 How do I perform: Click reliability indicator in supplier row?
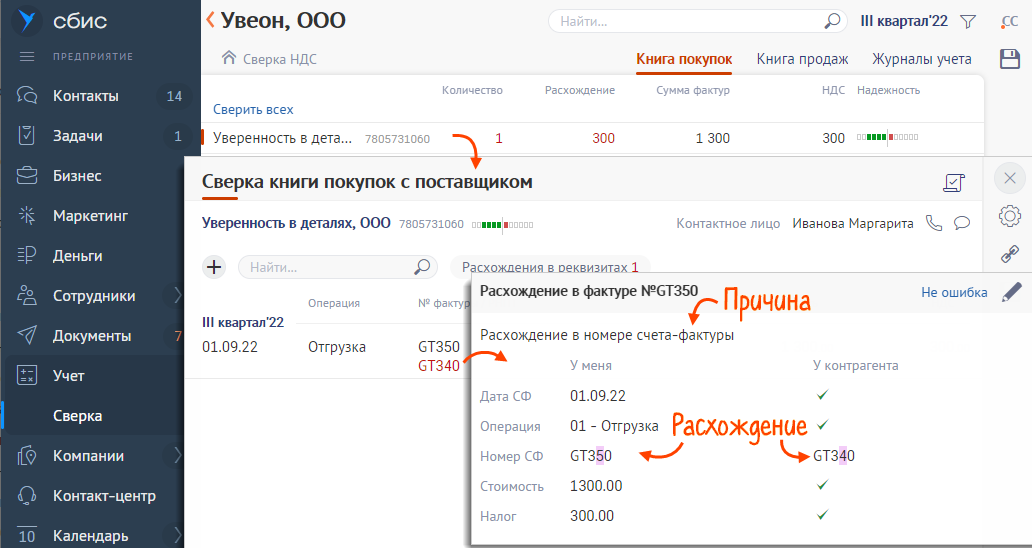[x=887, y=137]
